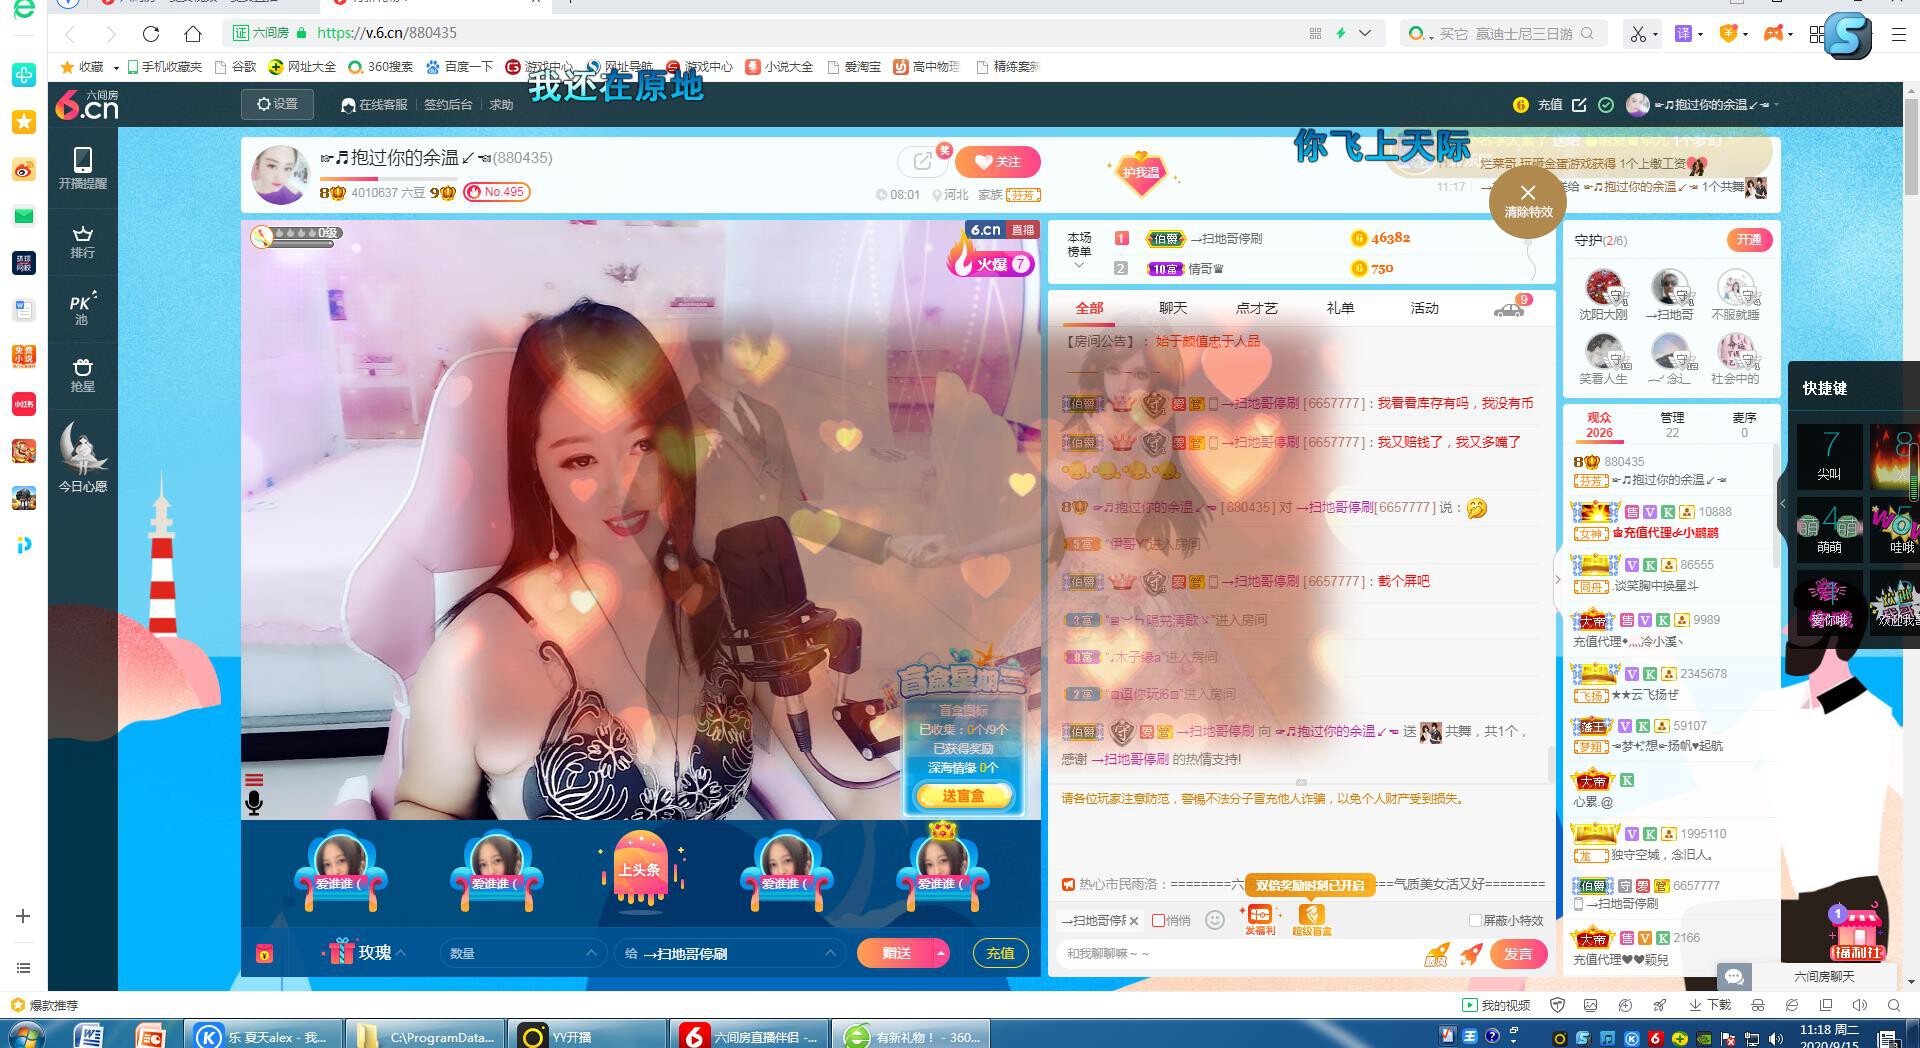Open the 数量 quantity dropdown
The height and width of the screenshot is (1048, 1920).
(522, 954)
